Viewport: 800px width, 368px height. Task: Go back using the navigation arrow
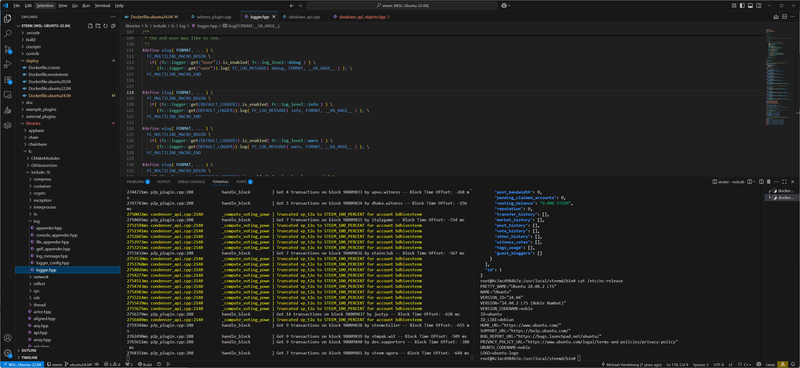[x=291, y=5]
